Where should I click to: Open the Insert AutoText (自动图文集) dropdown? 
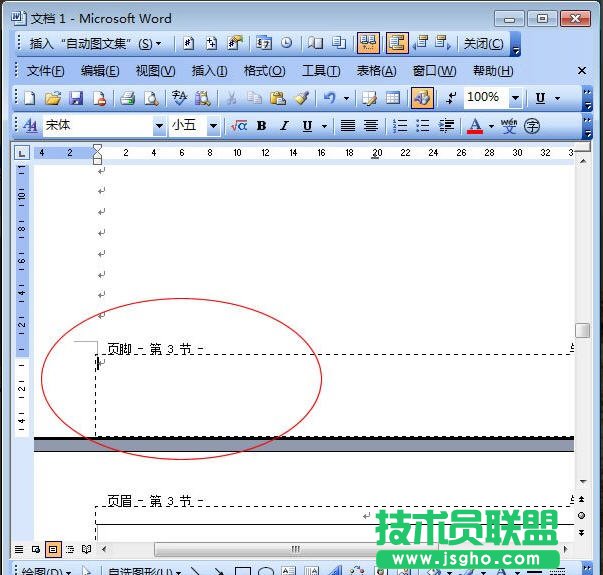(95, 43)
